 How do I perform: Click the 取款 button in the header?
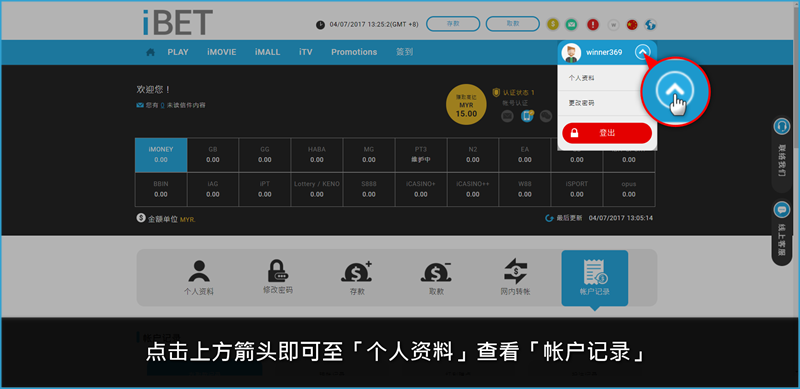(x=512, y=23)
